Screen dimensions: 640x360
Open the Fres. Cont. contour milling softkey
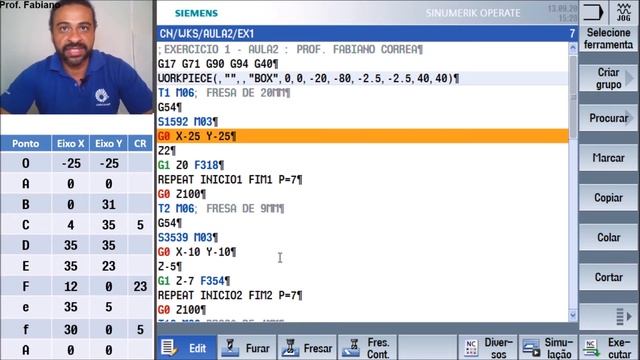click(367, 348)
